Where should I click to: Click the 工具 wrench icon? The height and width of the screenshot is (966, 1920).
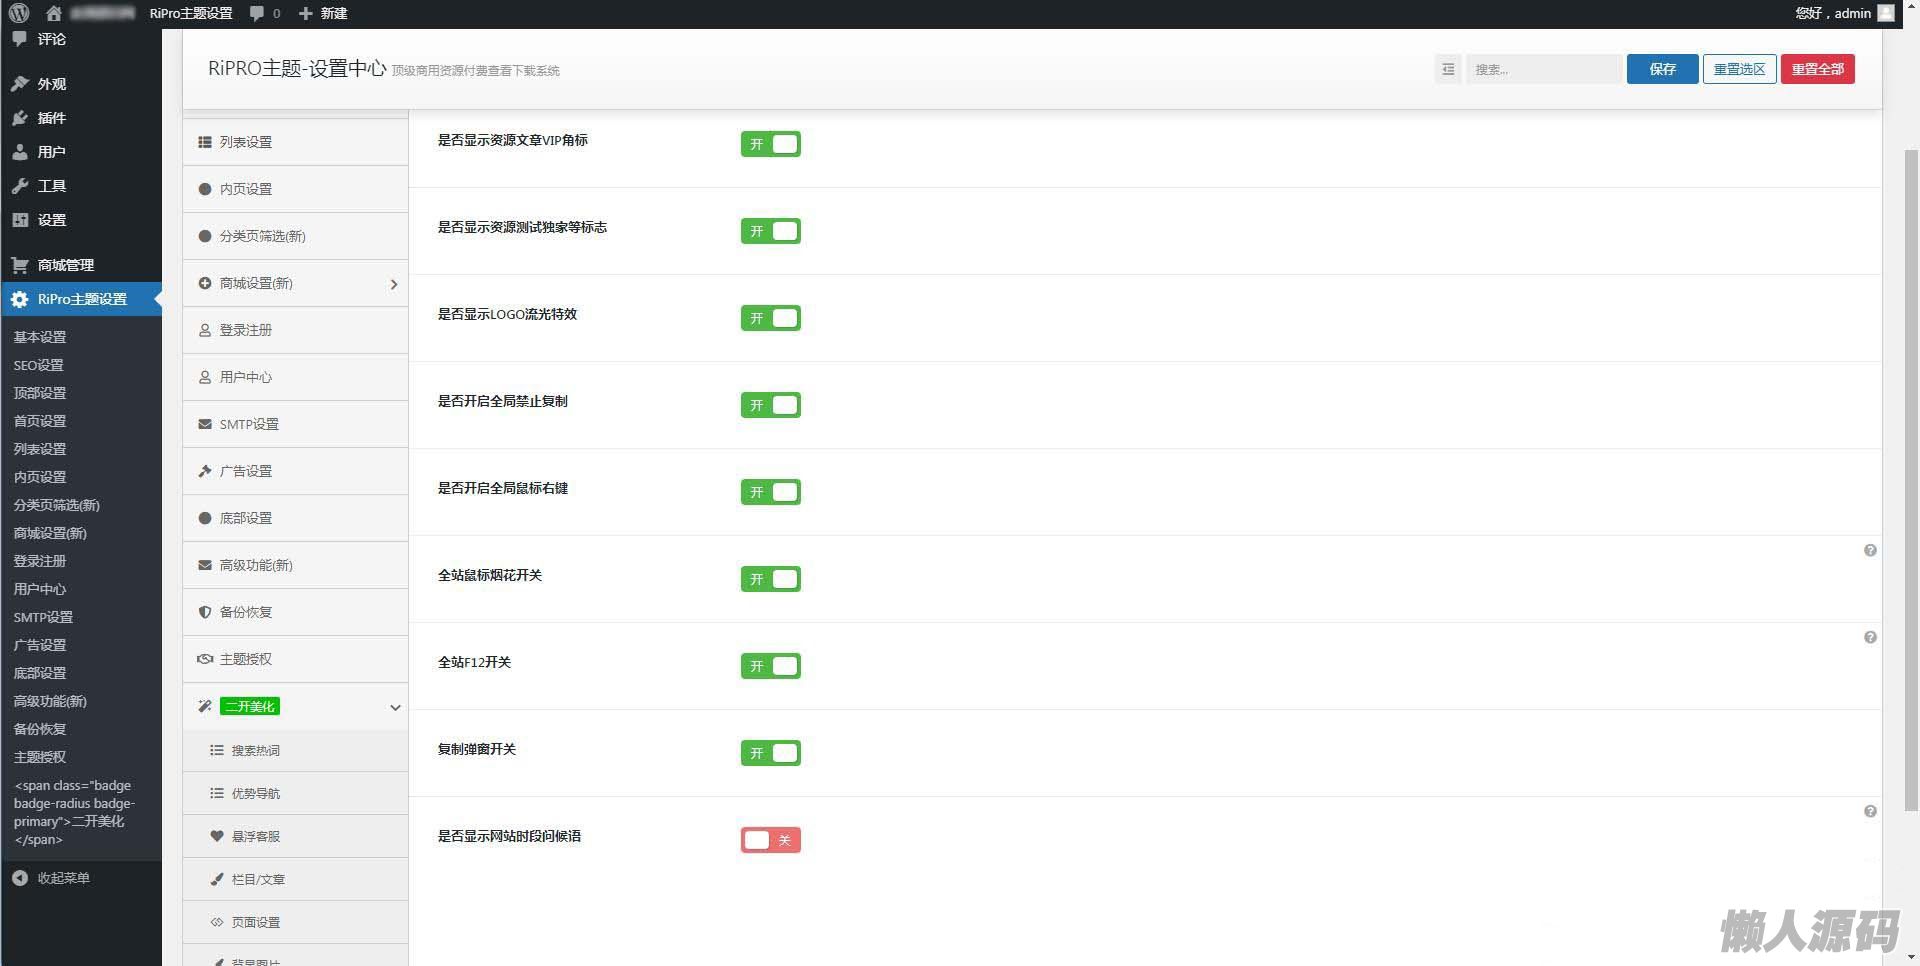point(20,186)
